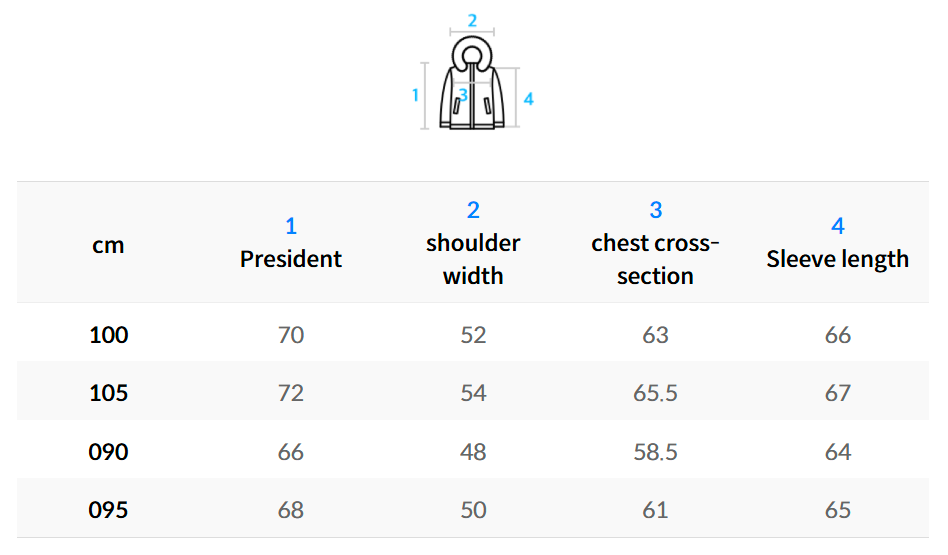Click the number 1 label left of jacket

[x=415, y=95]
